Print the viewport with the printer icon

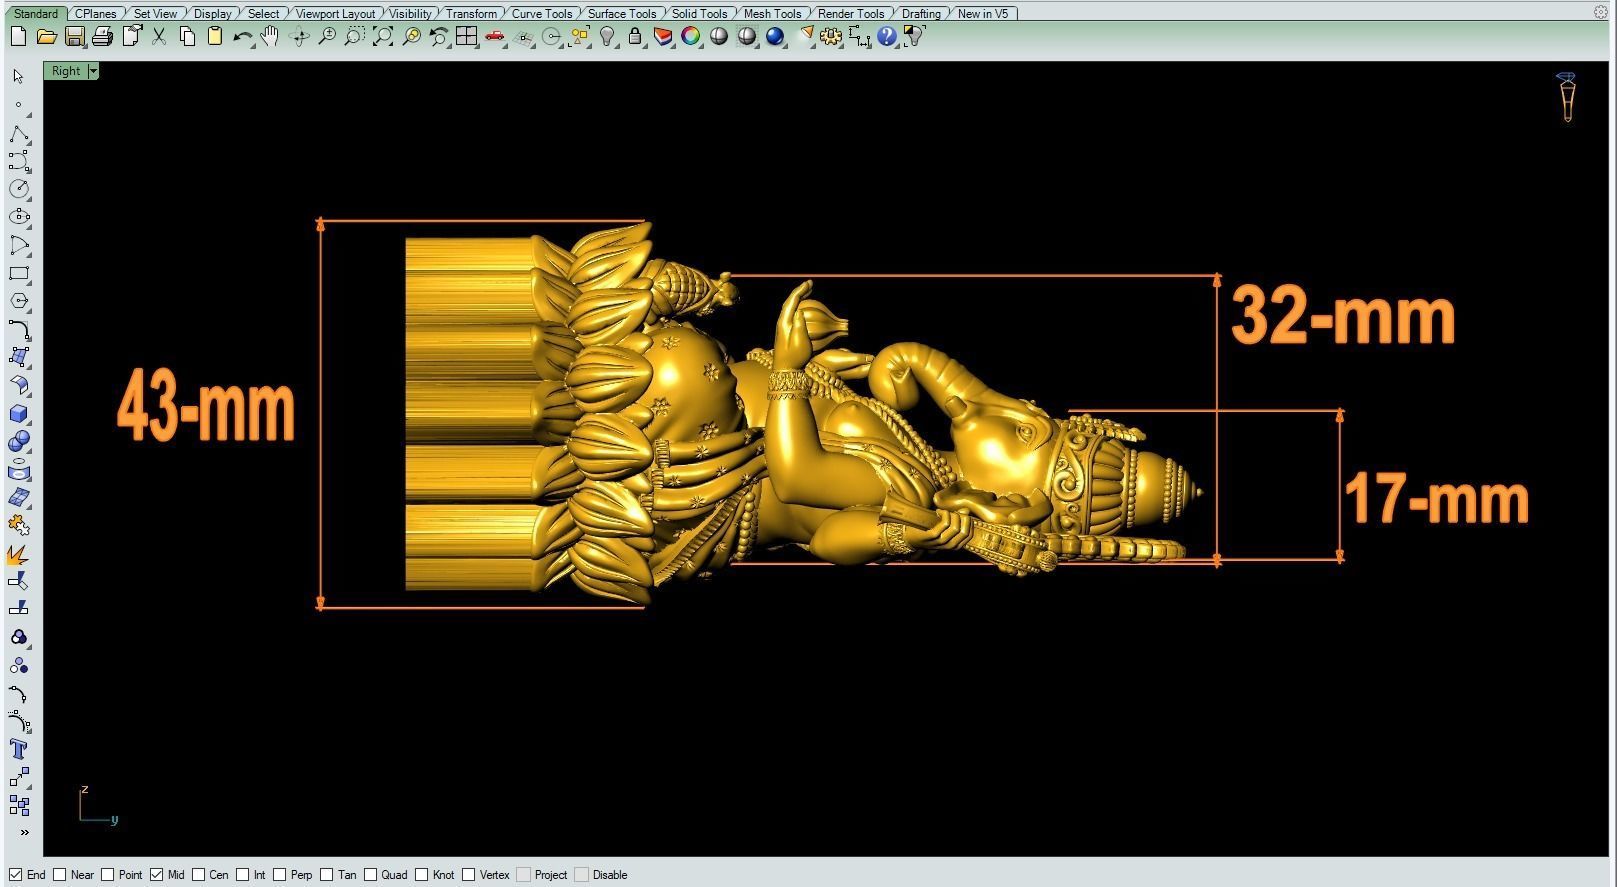tap(102, 37)
